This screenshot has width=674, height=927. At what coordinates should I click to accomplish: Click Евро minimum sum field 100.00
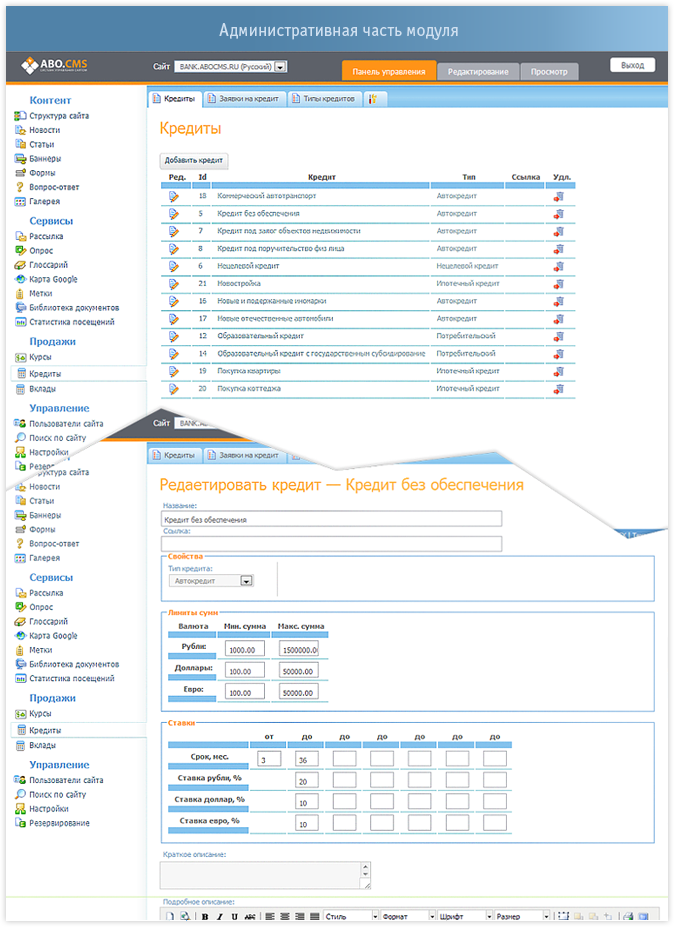[244, 692]
